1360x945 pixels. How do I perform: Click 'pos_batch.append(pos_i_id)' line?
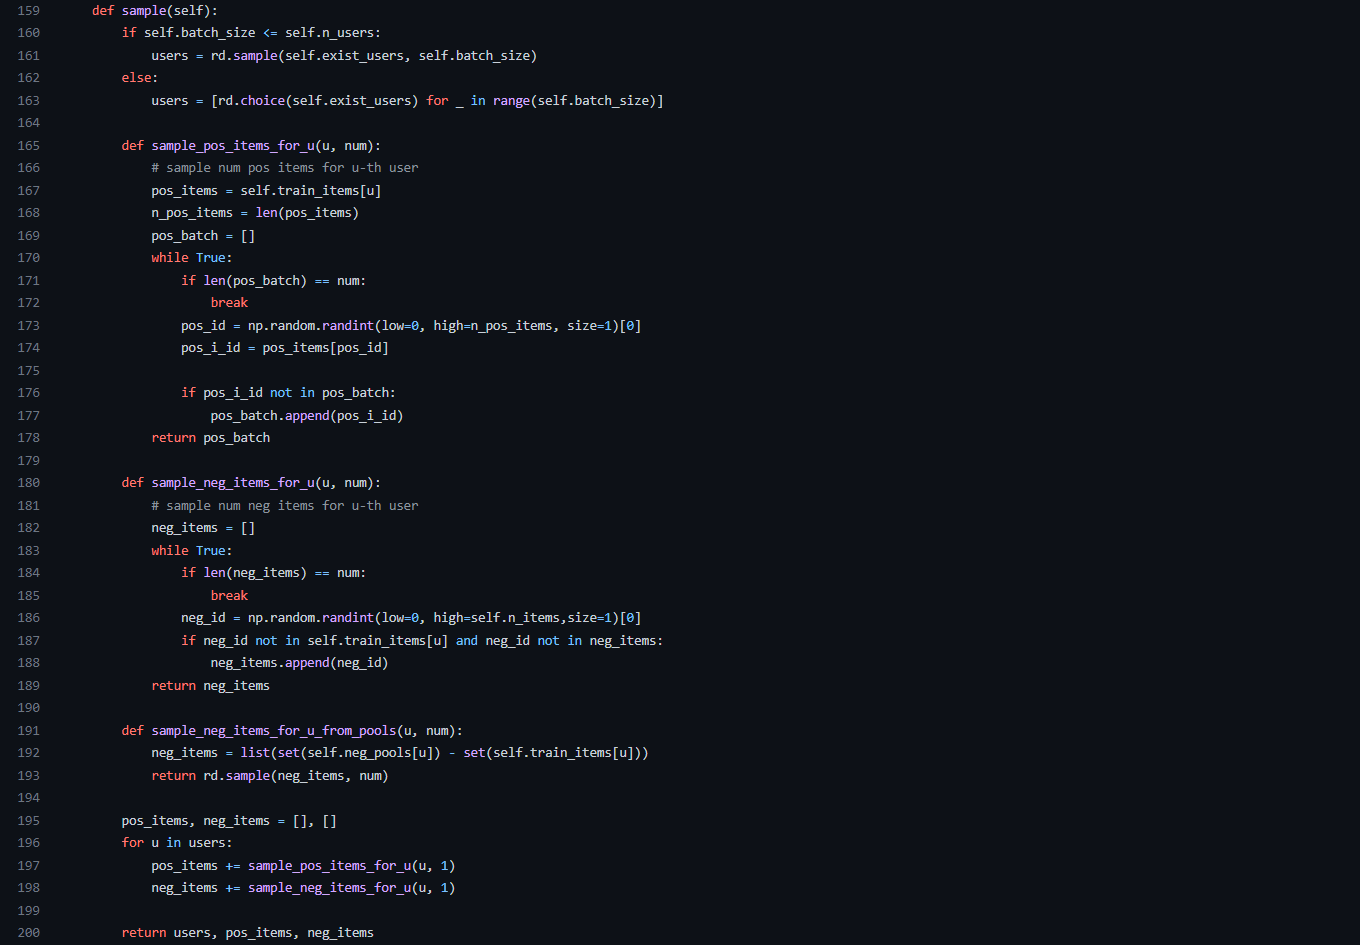click(307, 416)
